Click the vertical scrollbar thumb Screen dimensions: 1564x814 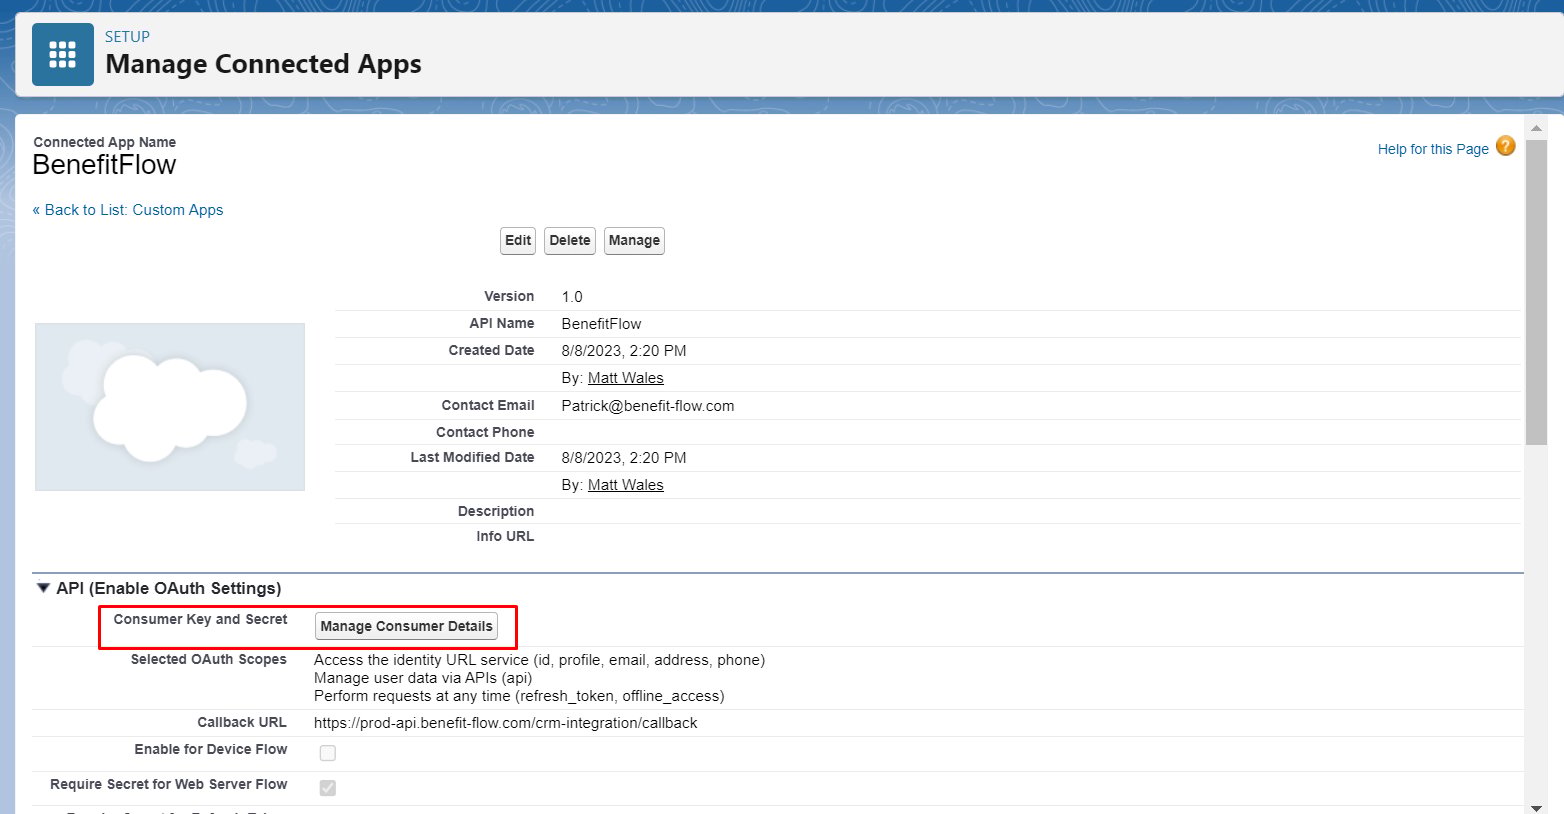coord(1537,292)
